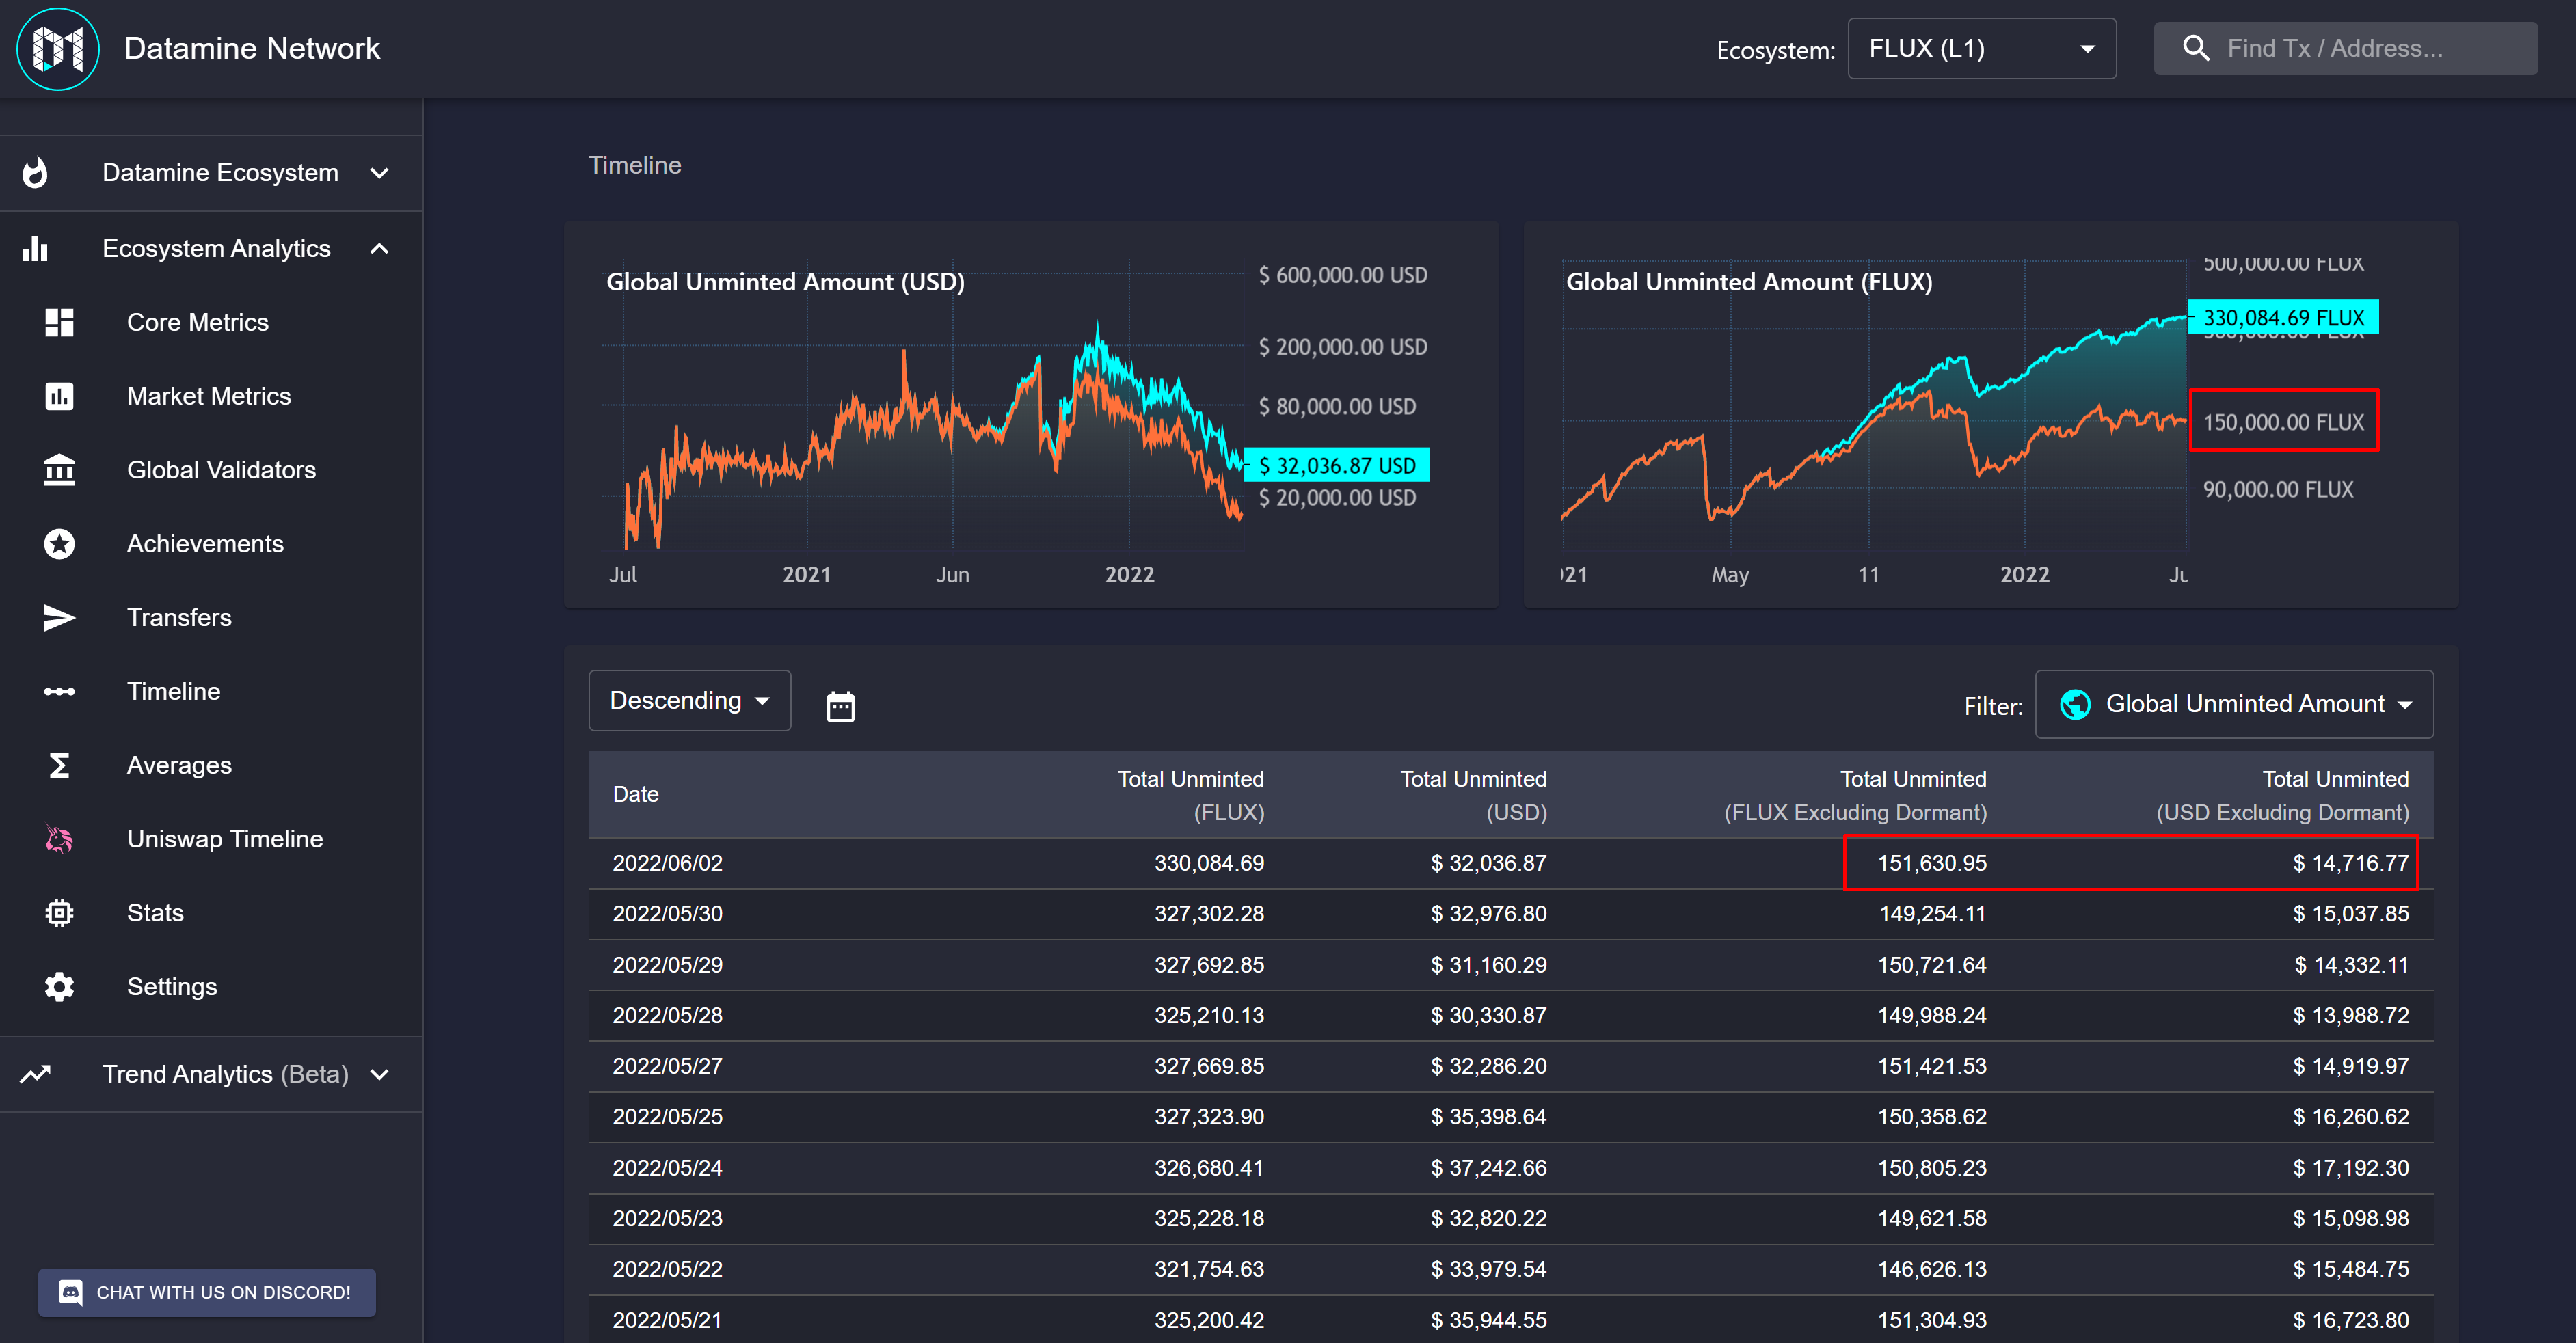The height and width of the screenshot is (1343, 2576).
Task: Click the 2022/05/30 date cell
Action: (667, 913)
